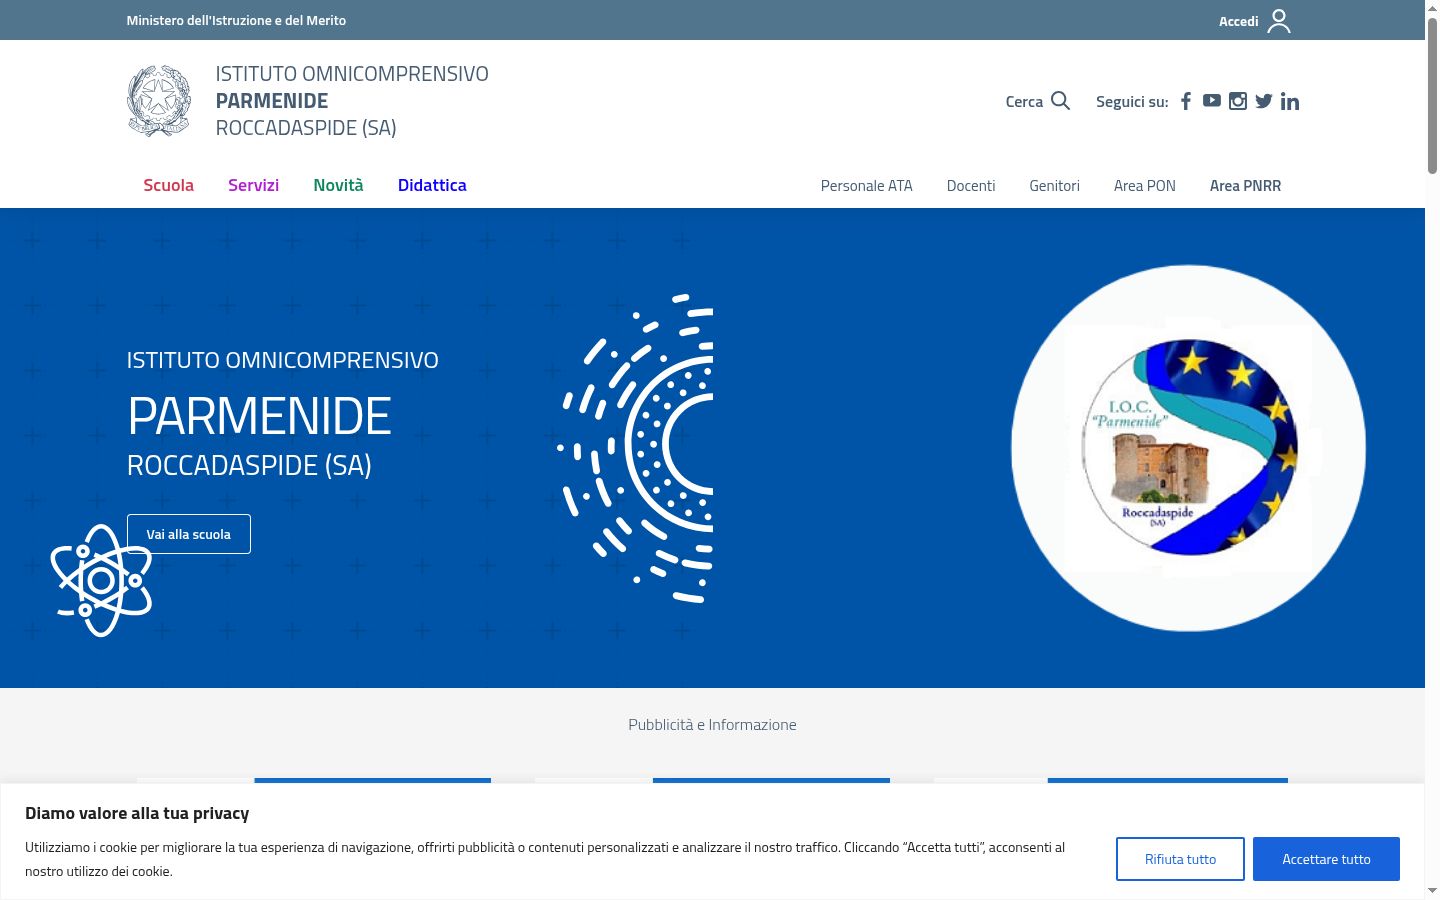Click the Cerca search label

point(1024,101)
